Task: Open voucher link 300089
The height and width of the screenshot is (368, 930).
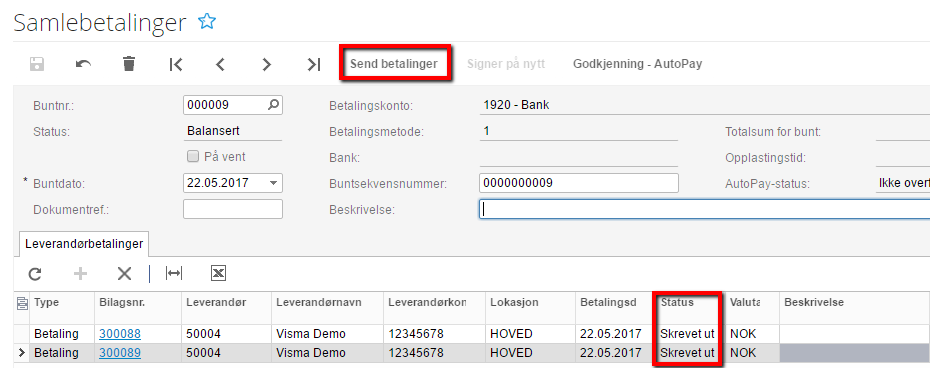Action: click(120, 353)
